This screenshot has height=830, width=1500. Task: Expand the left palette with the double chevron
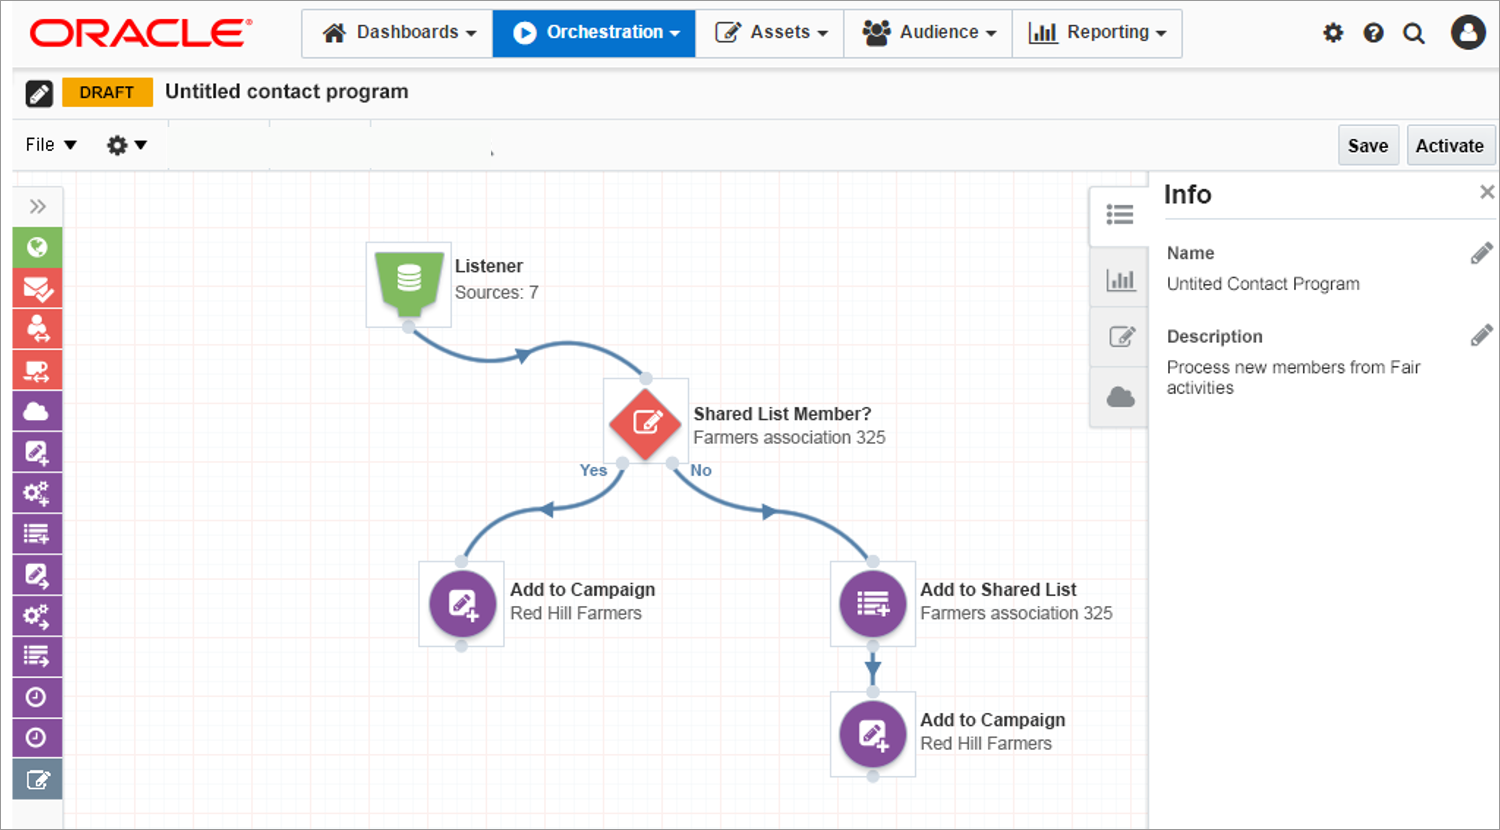[38, 207]
